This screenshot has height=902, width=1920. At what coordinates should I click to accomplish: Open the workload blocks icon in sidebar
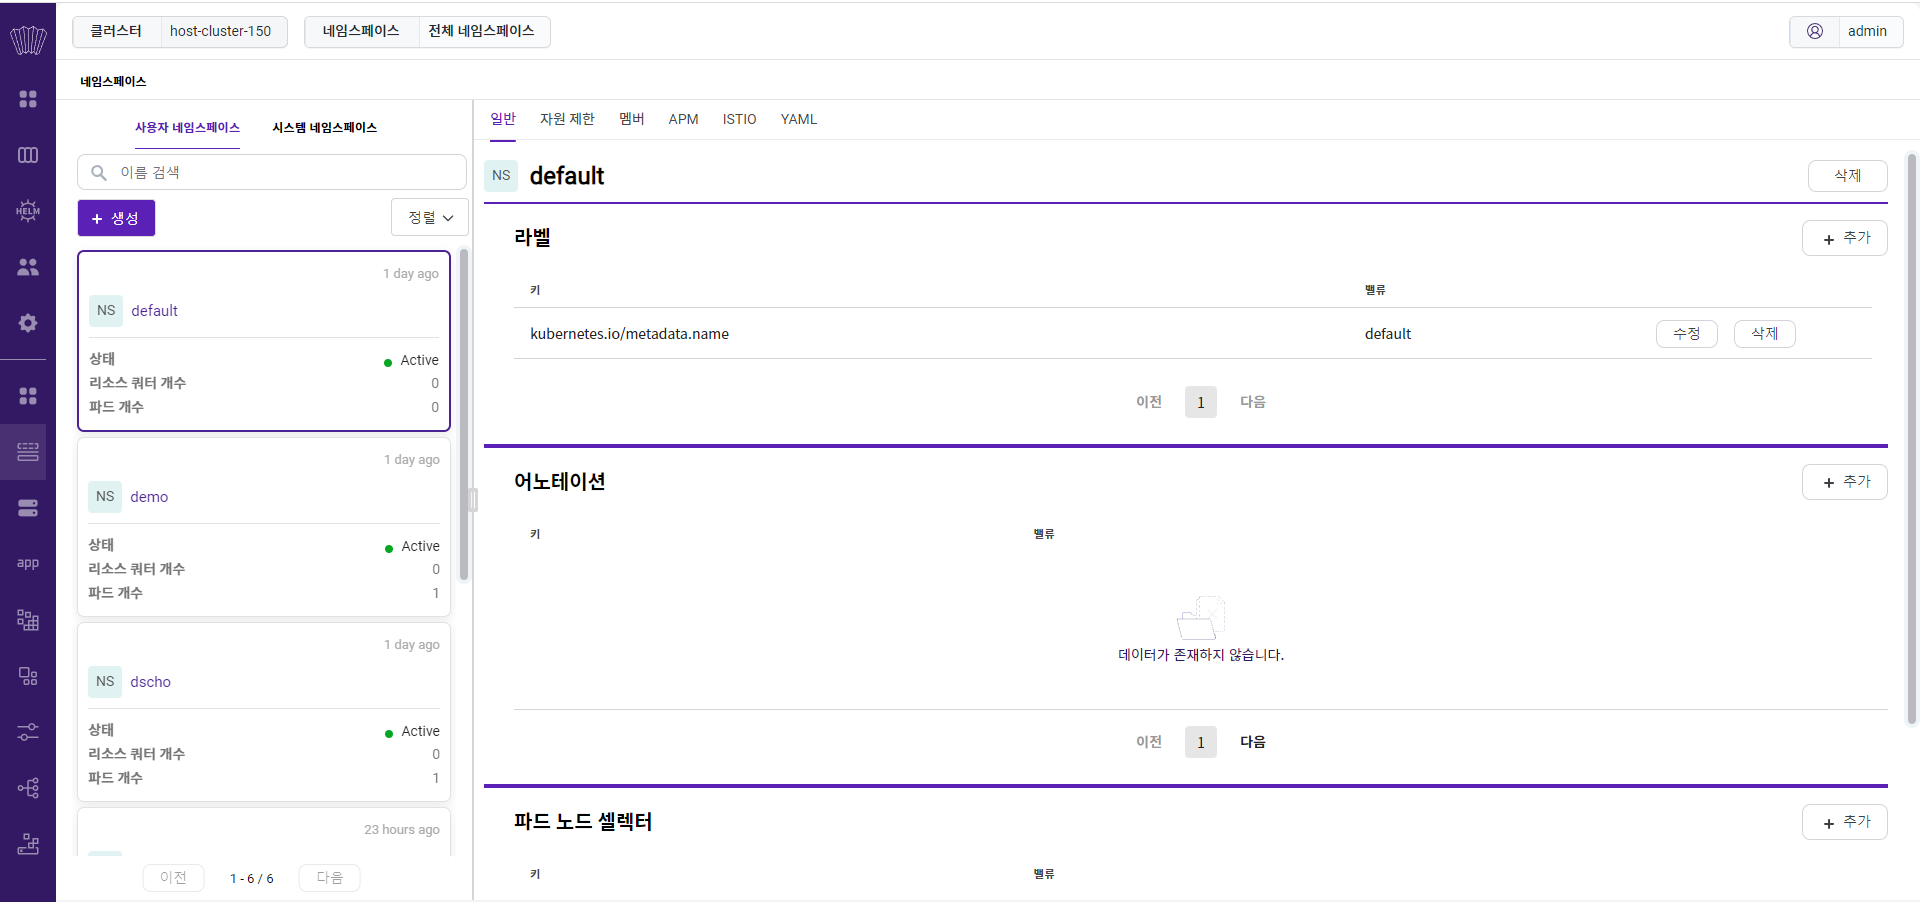pos(28,620)
